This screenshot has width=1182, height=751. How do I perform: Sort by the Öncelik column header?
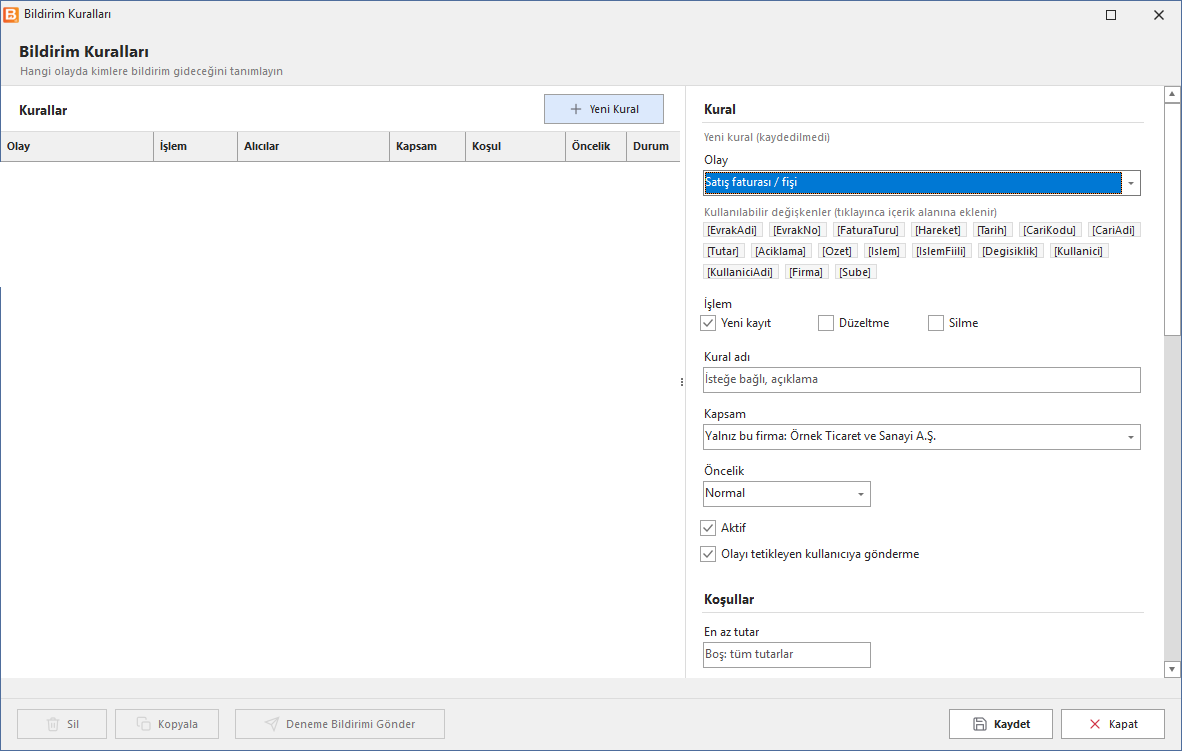596,146
